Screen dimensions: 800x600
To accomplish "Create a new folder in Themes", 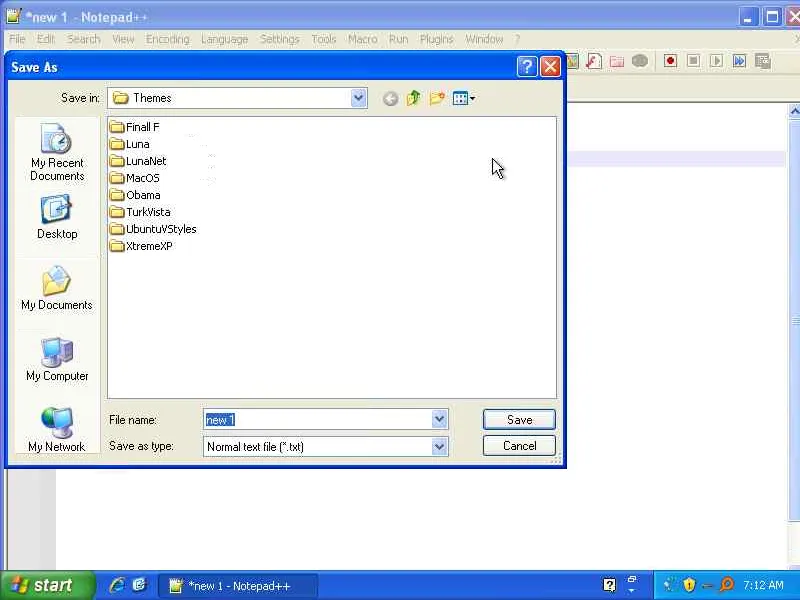I will (437, 98).
